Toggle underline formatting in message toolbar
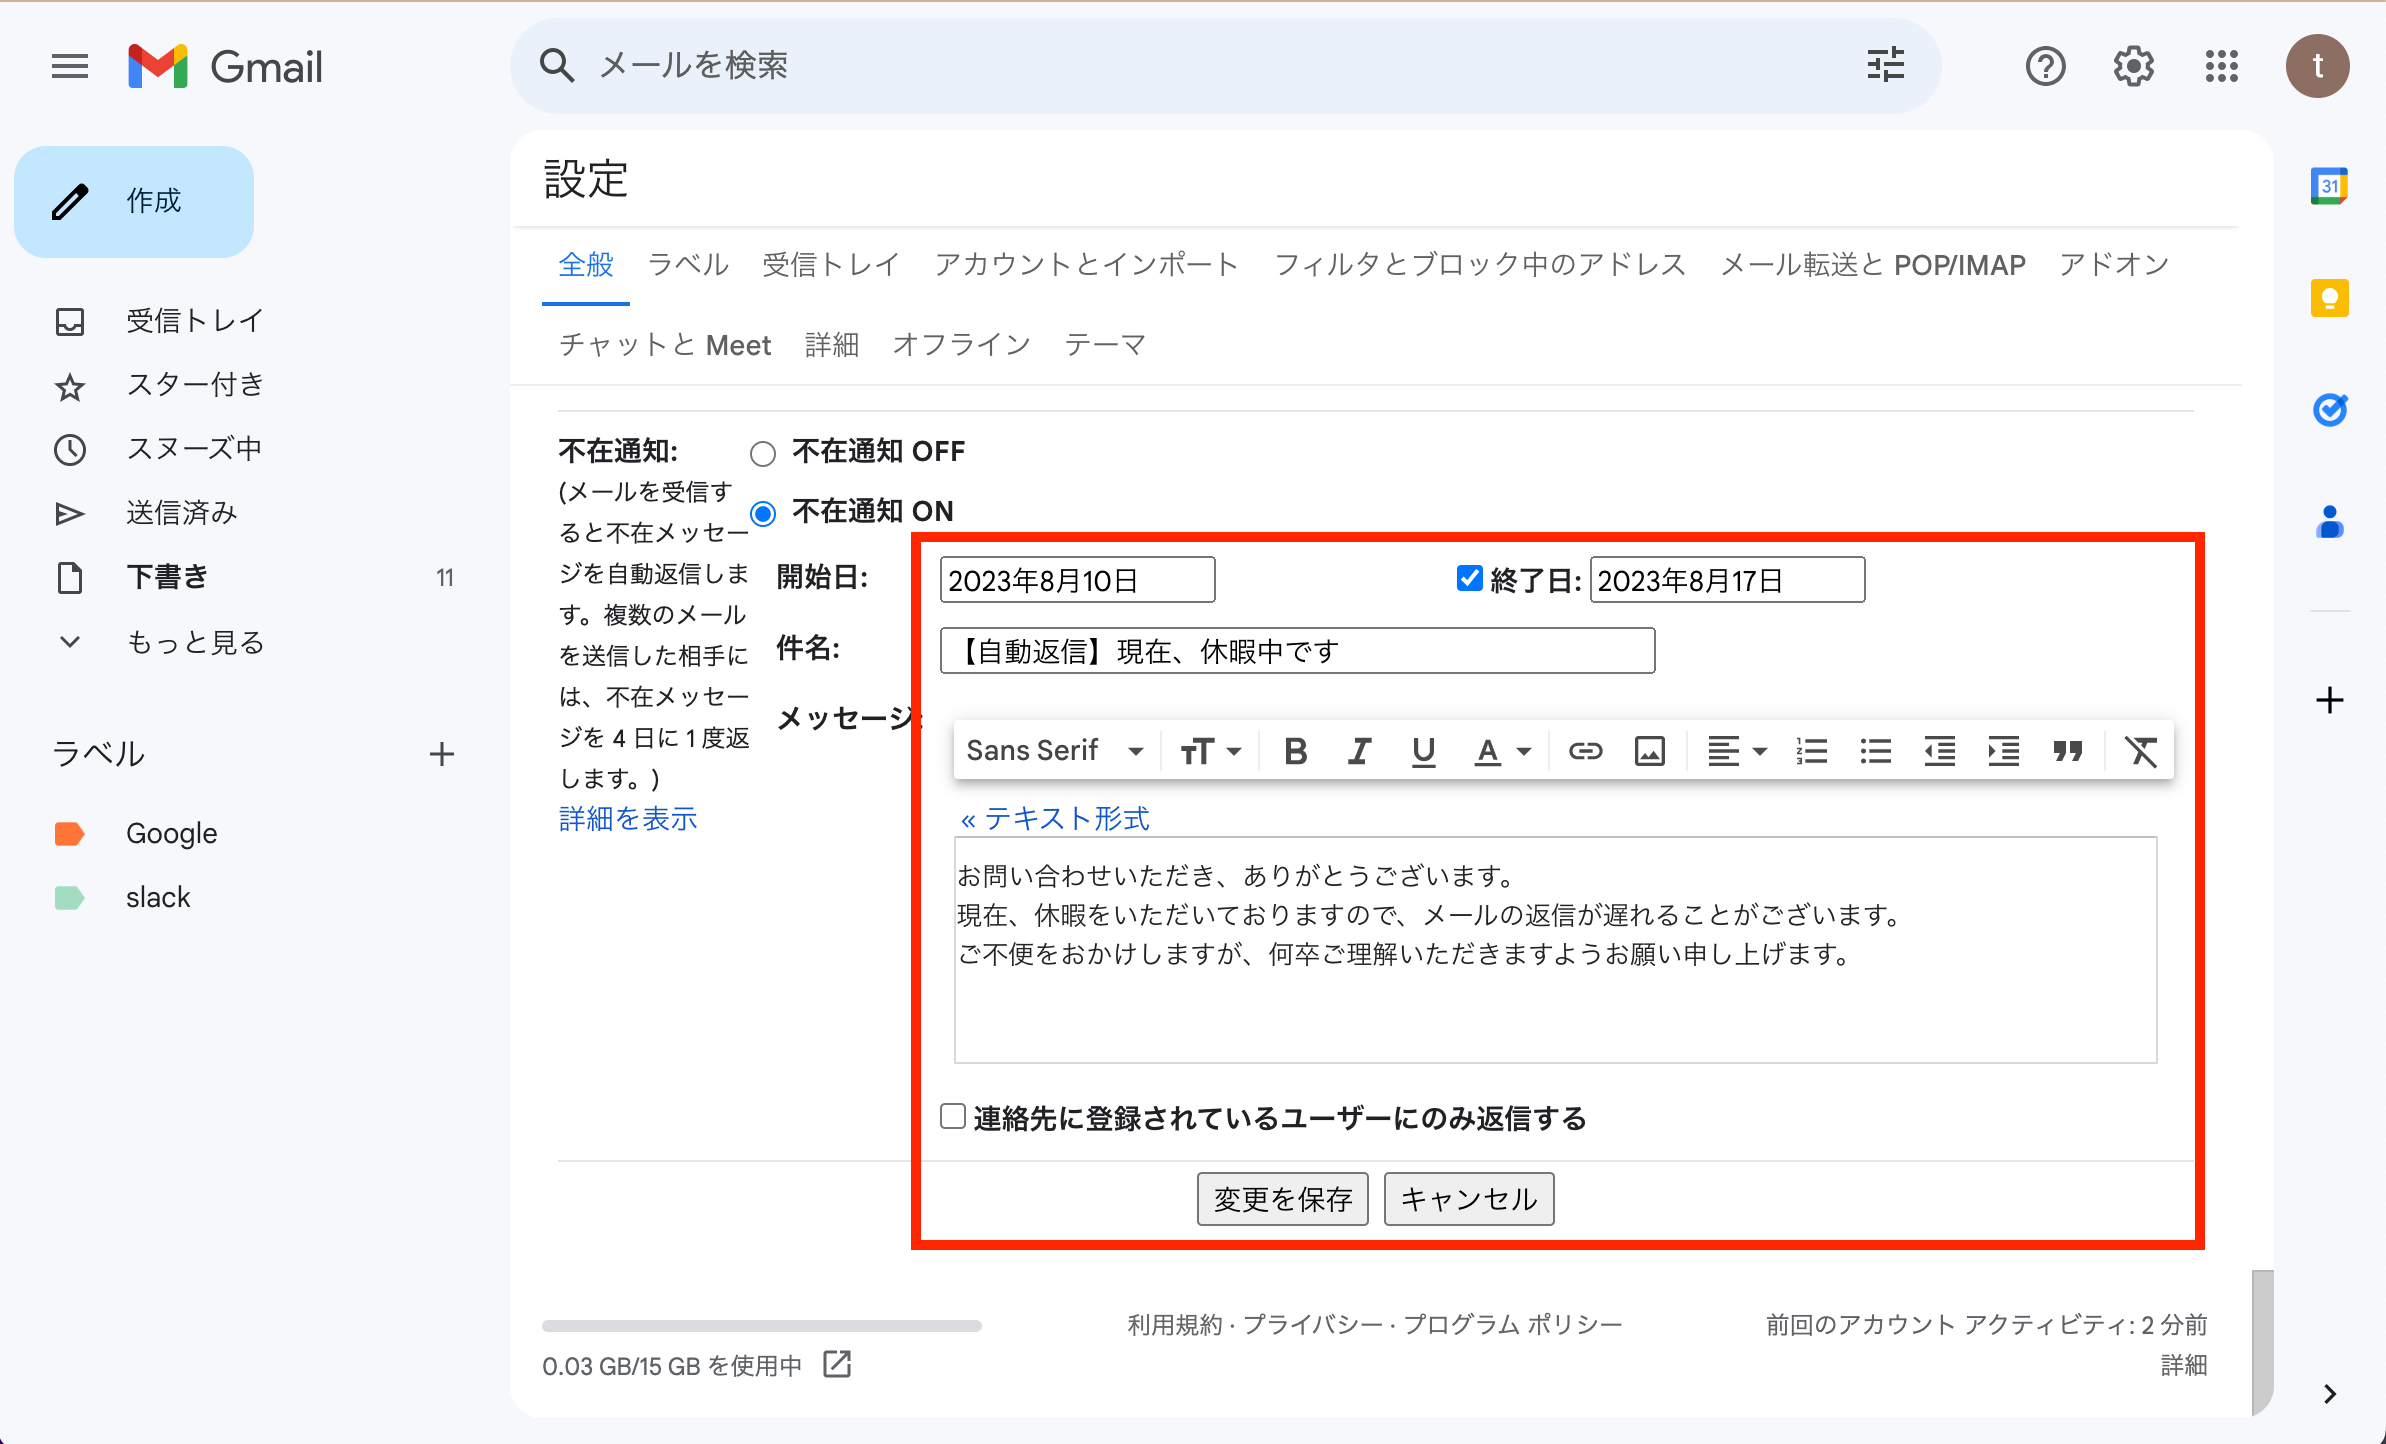The width and height of the screenshot is (2386, 1444). pyautogui.click(x=1423, y=750)
